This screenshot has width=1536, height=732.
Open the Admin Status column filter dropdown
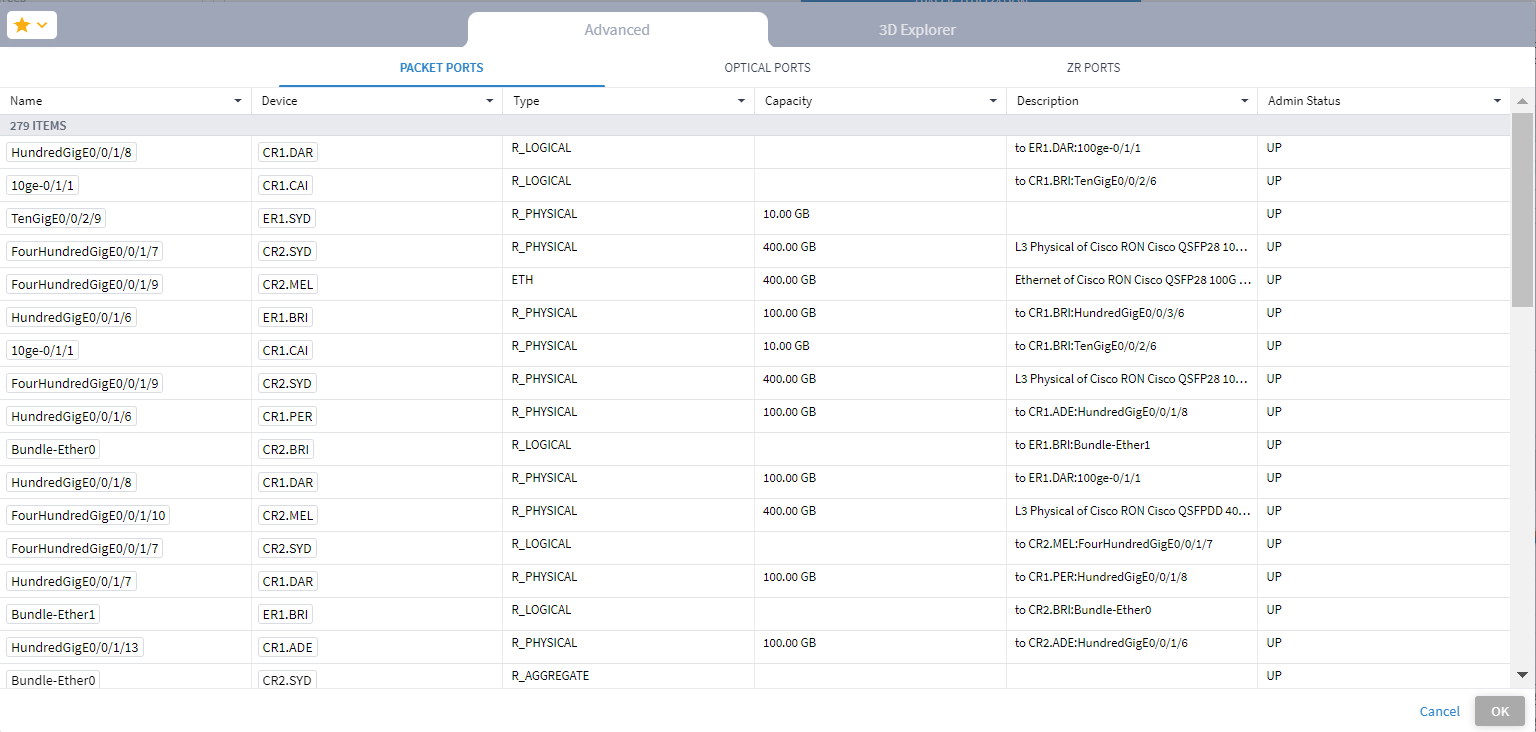point(1497,101)
